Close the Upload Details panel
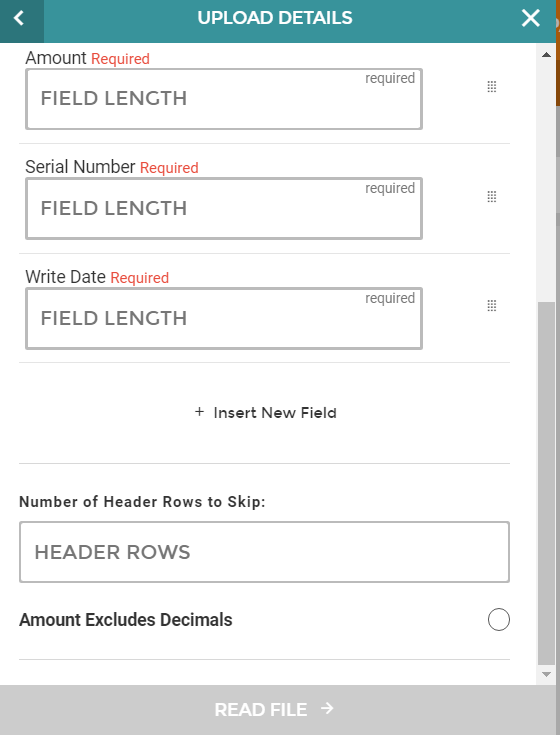This screenshot has height=735, width=560. tap(530, 18)
